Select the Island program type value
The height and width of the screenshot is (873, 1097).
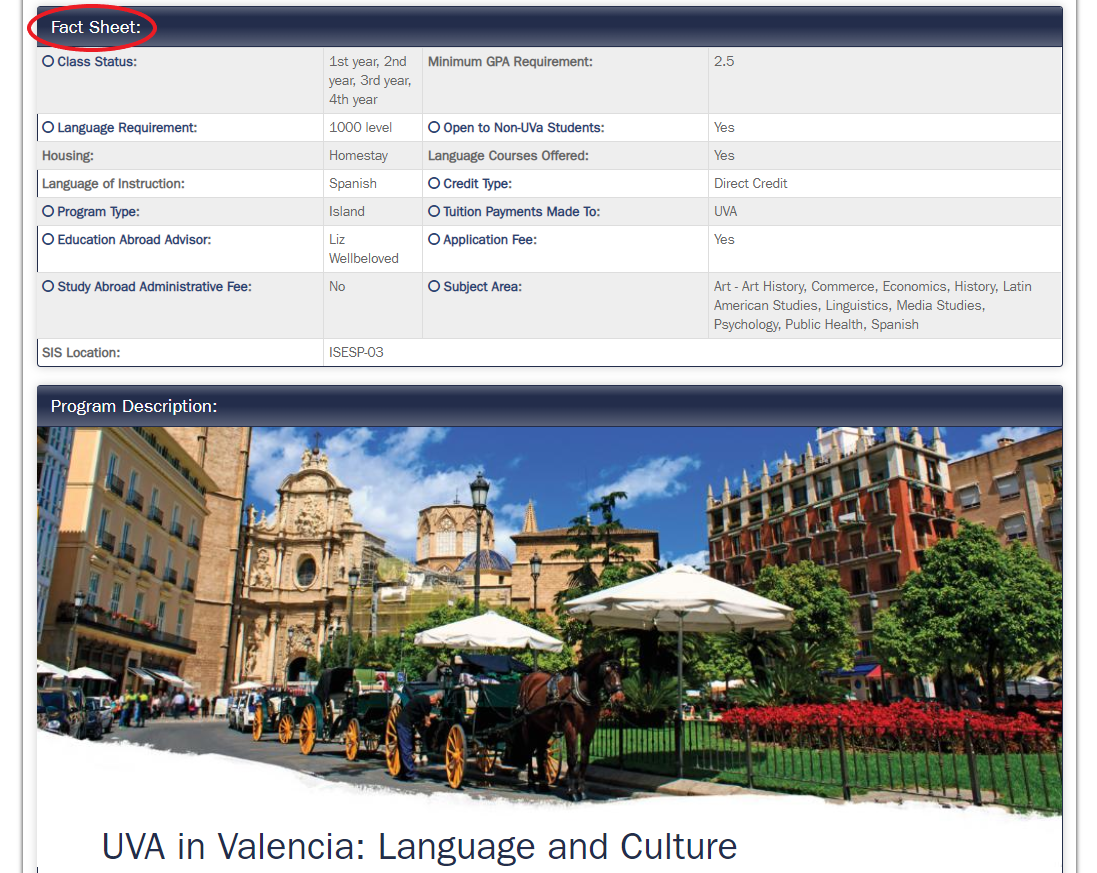pyautogui.click(x=347, y=211)
